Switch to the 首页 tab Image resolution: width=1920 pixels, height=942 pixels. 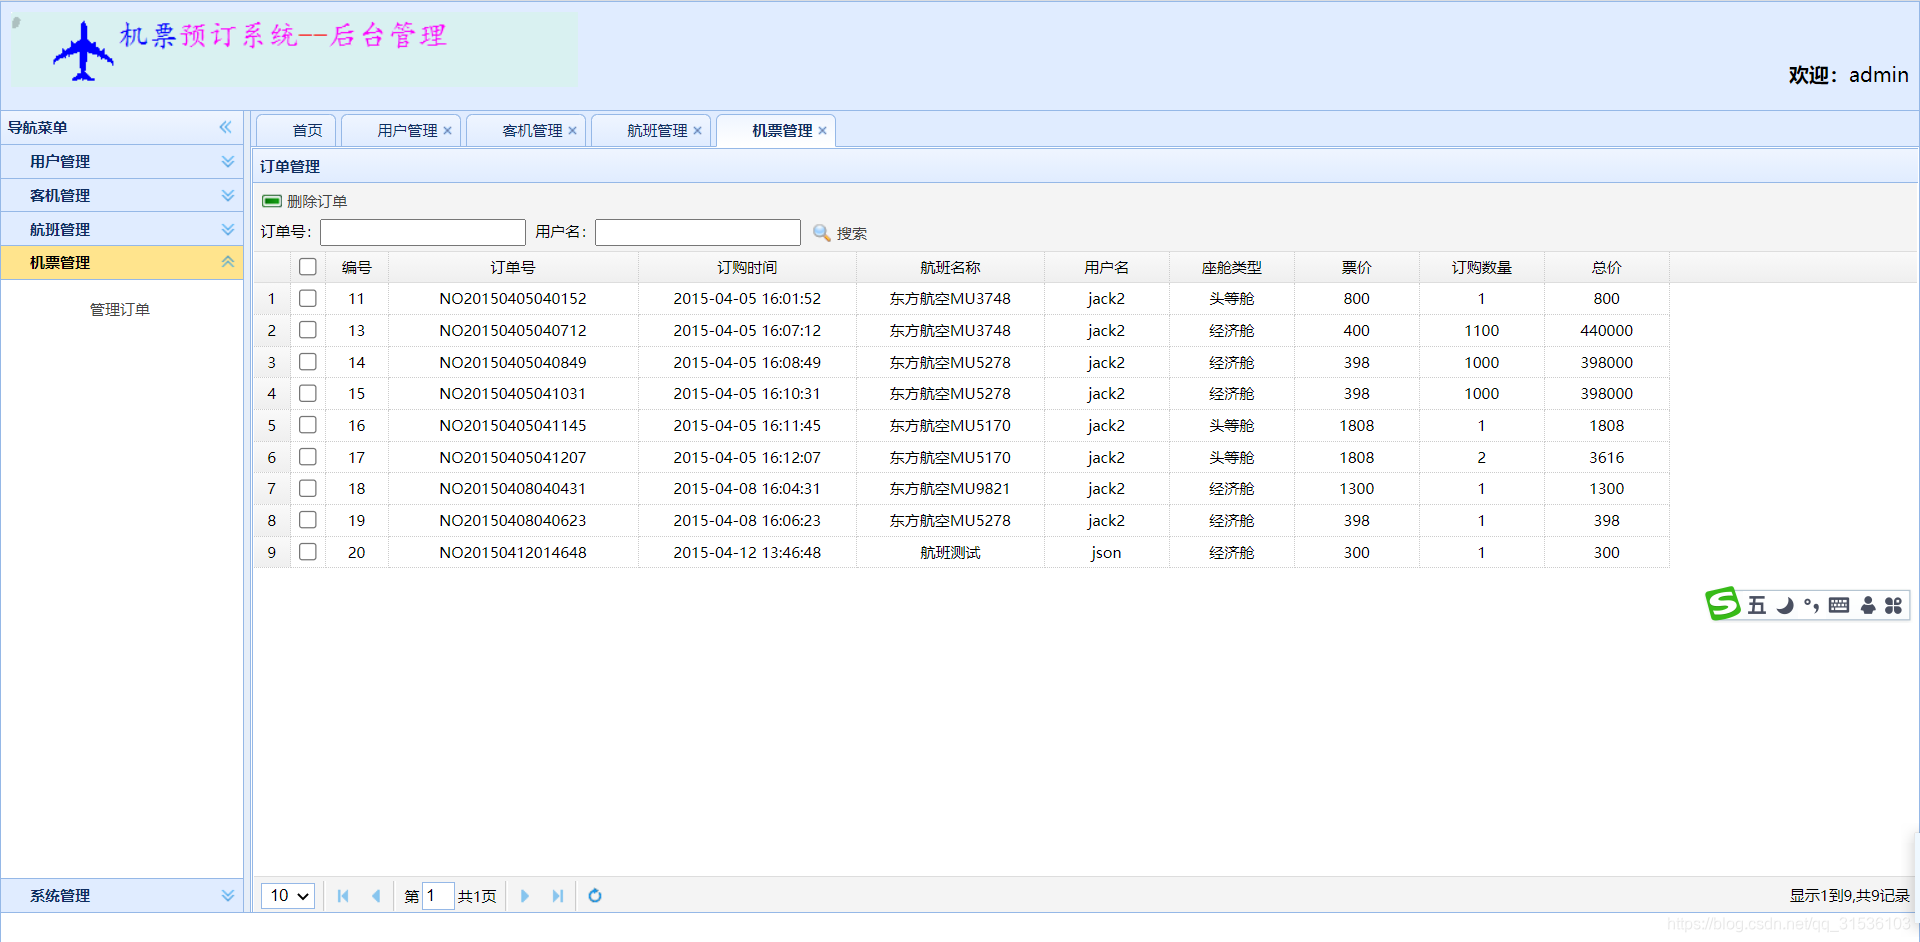click(x=307, y=130)
